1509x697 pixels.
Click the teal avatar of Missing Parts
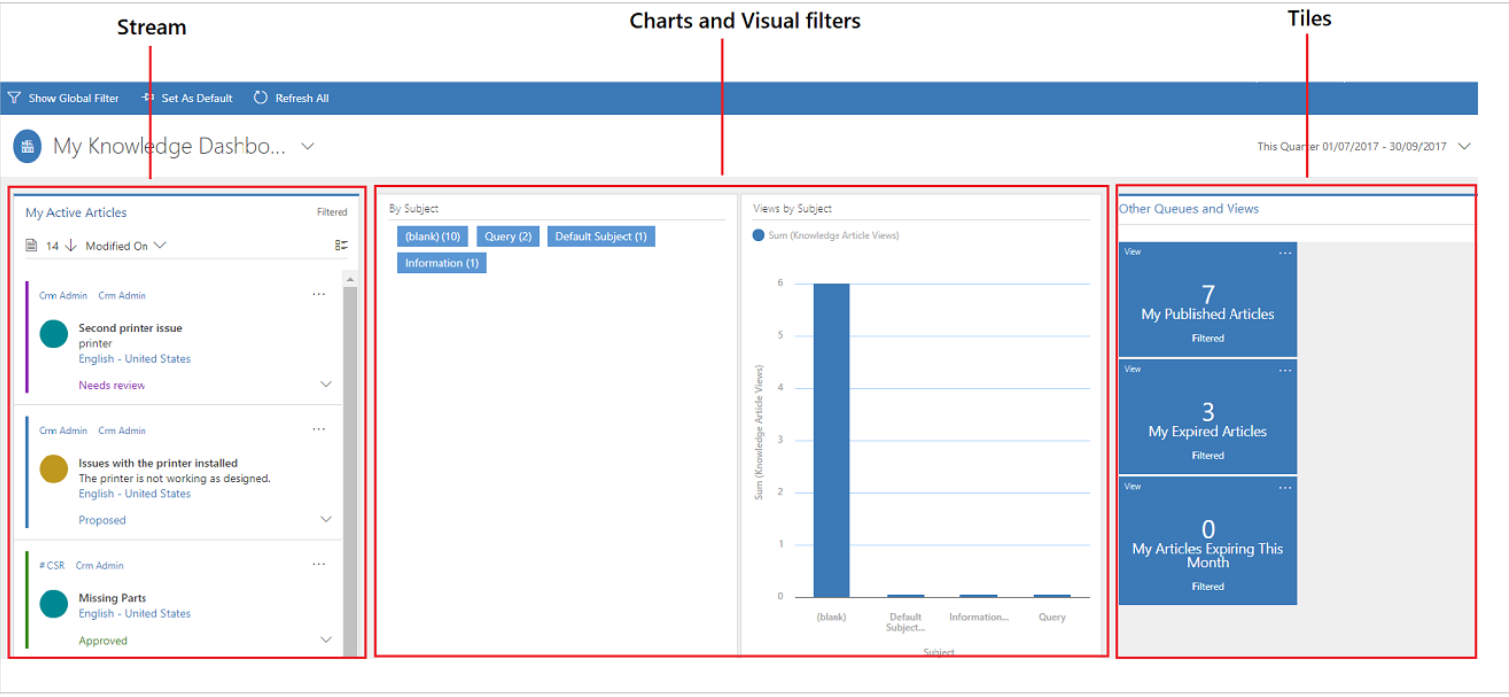pos(54,604)
